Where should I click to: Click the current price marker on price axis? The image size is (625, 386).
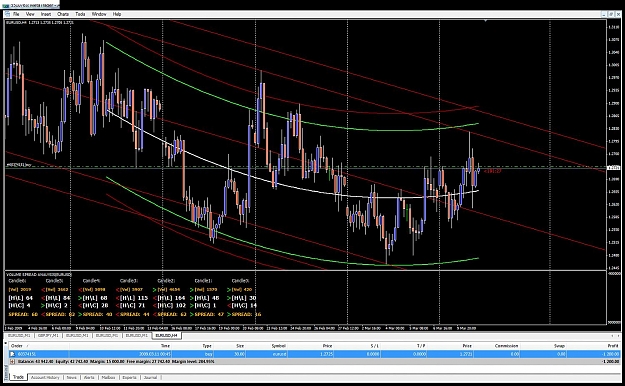[x=613, y=168]
